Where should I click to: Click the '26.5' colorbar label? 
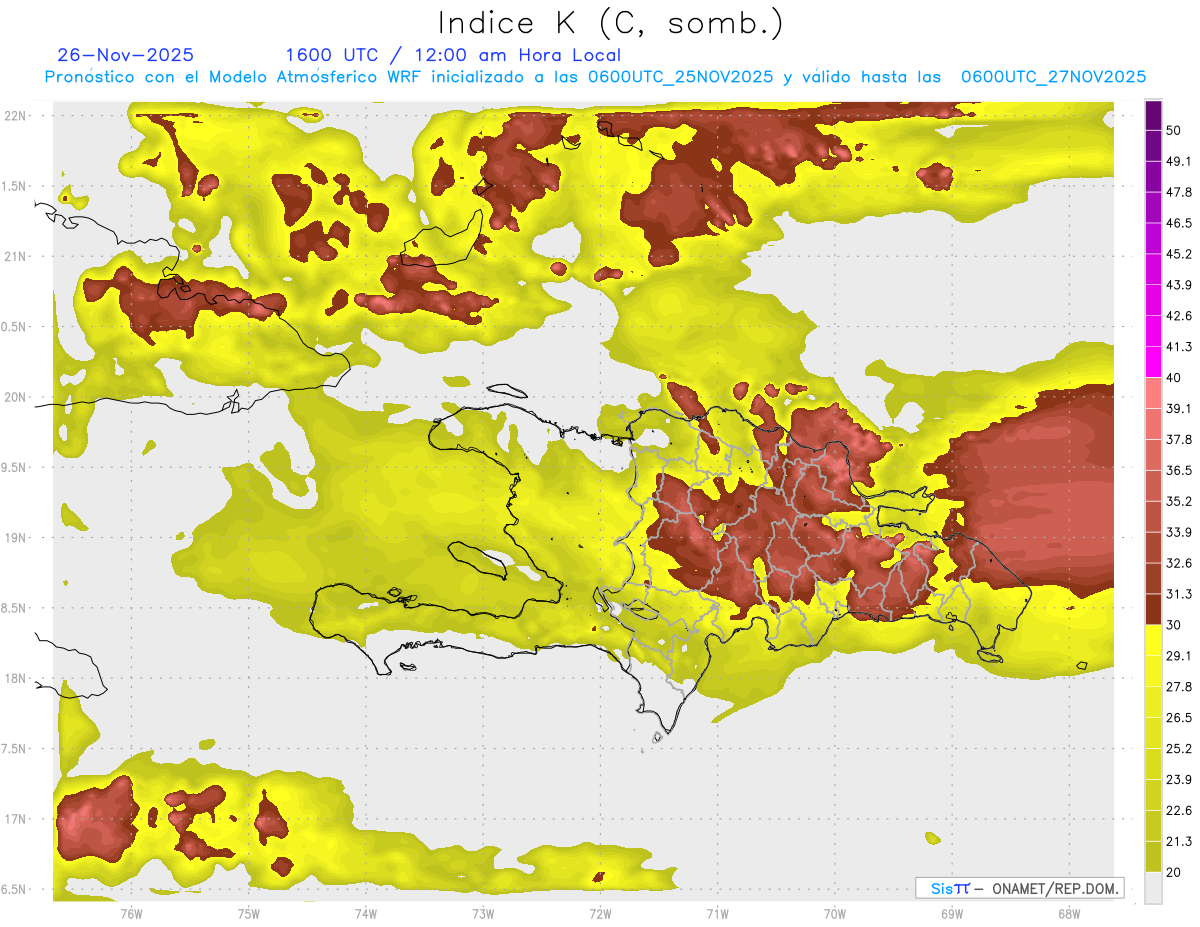pos(1179,717)
